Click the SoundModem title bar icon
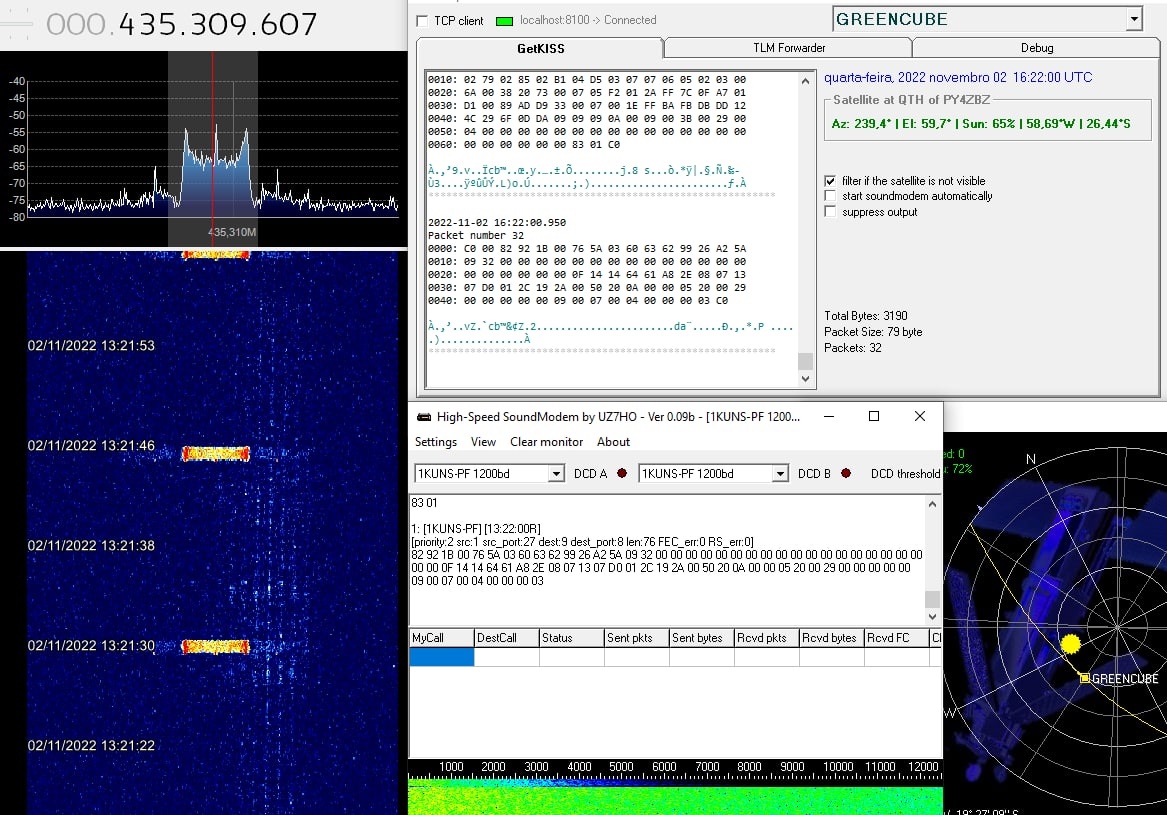The image size is (1167, 815). [424, 416]
